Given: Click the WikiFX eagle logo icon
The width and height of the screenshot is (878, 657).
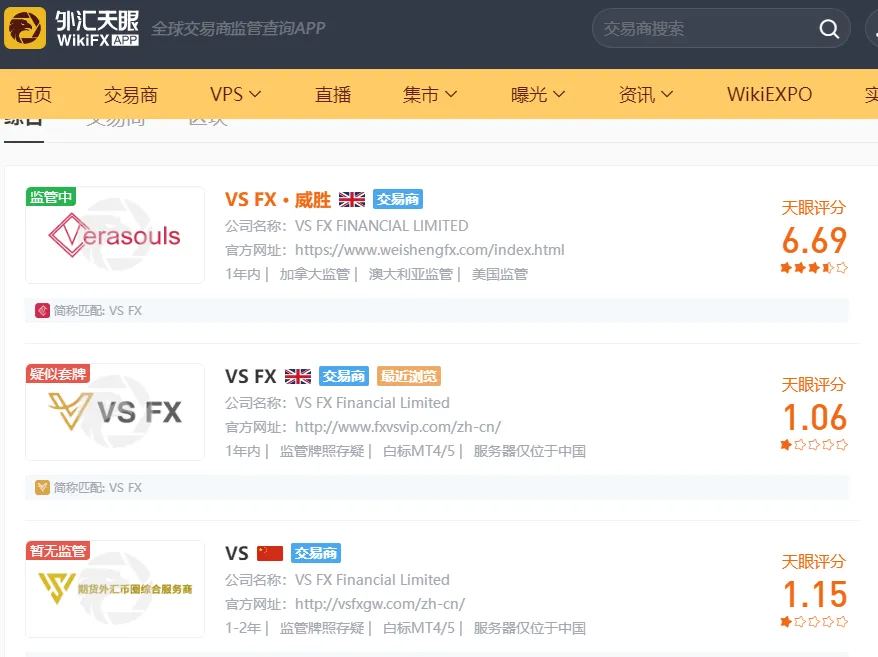Looking at the screenshot, I should point(25,28).
